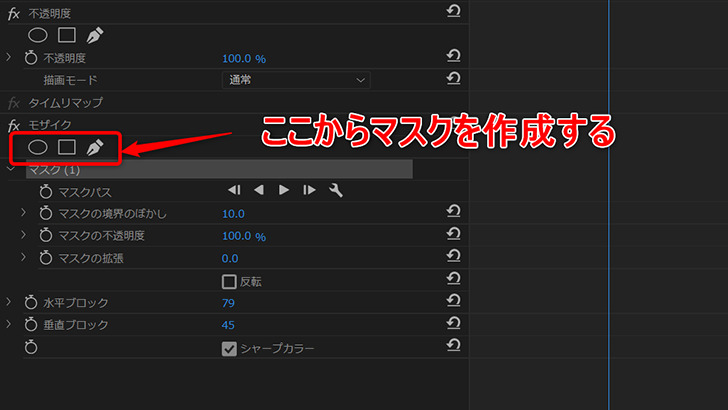Screen dimensions: 728x410
Task: Expand マスクの境界のぼかし parameter
Action: click(x=23, y=213)
